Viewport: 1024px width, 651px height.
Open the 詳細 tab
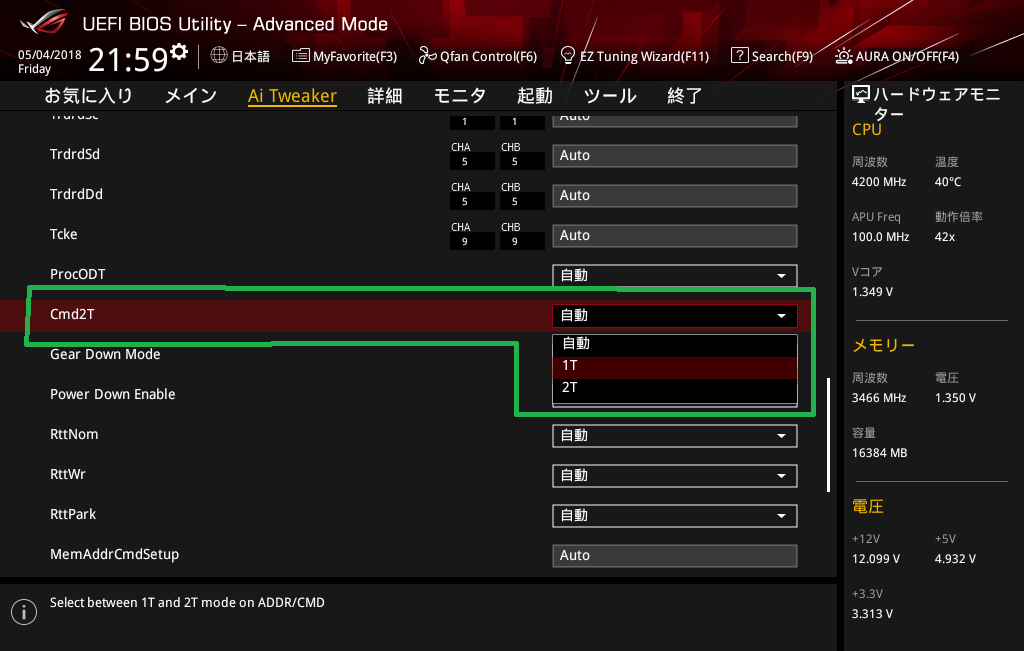click(x=385, y=96)
